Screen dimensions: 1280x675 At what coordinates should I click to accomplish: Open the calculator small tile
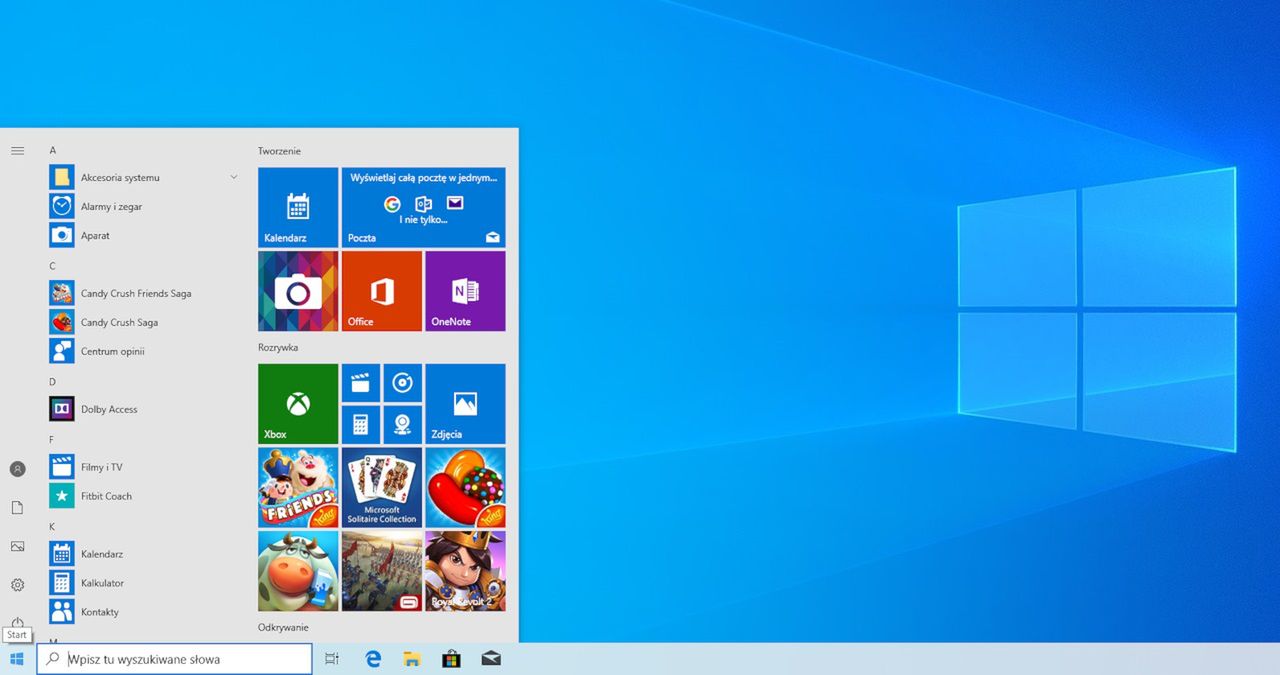[x=360, y=425]
